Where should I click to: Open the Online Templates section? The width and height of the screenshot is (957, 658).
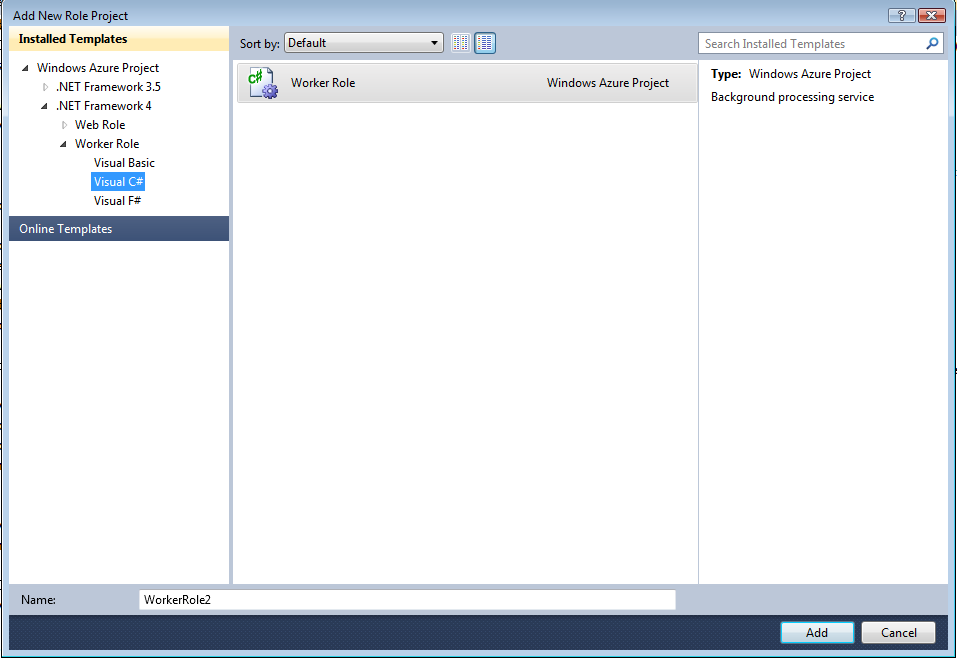pyautogui.click(x=119, y=229)
